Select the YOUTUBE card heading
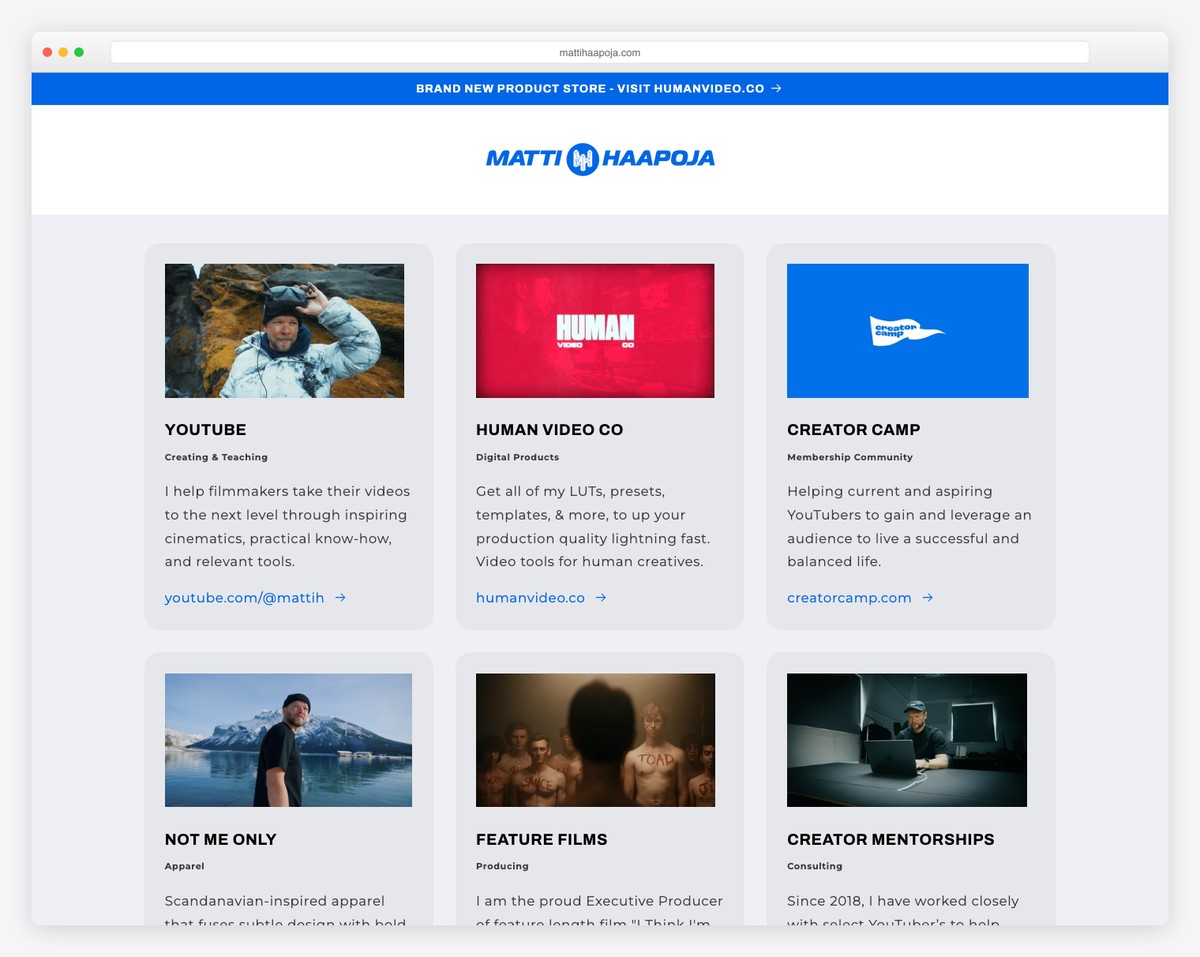 205,430
